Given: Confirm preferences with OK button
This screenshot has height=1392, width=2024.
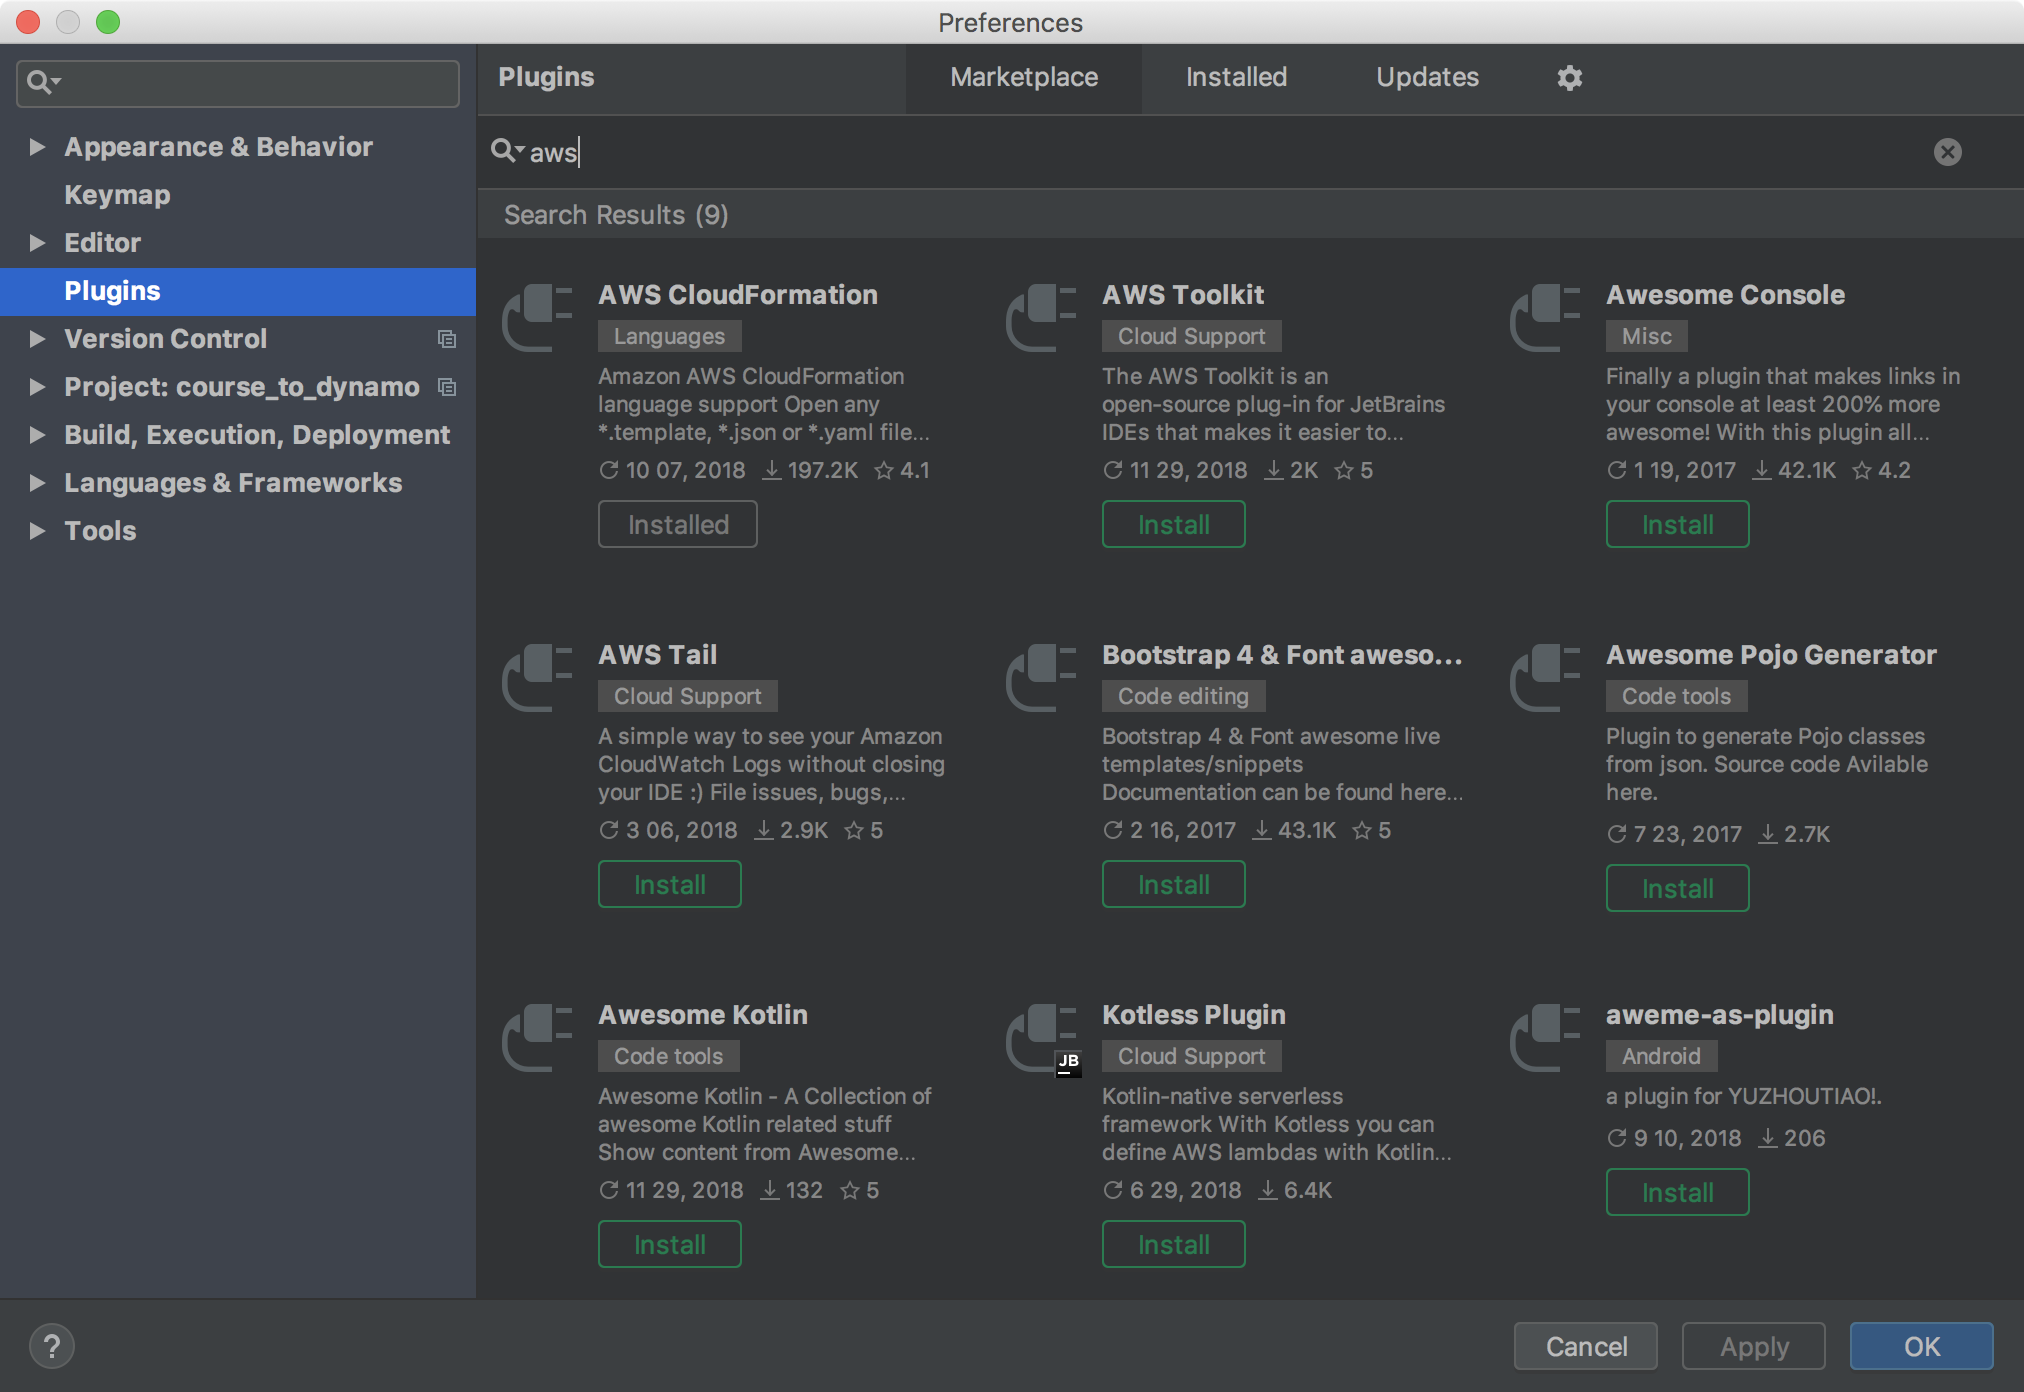Looking at the screenshot, I should coord(1922,1346).
